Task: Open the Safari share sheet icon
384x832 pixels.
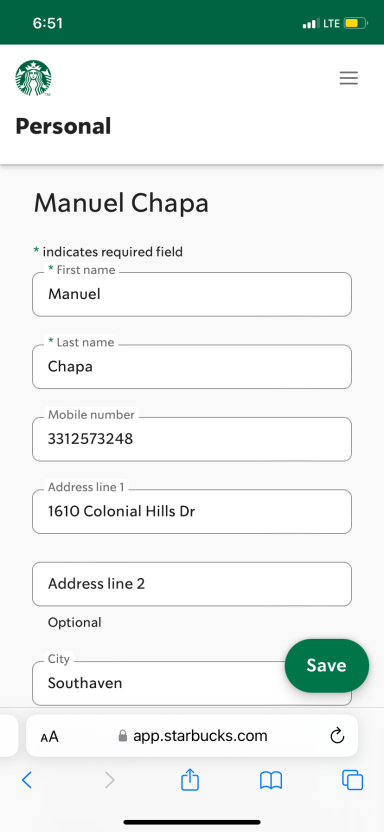Action: 190,779
